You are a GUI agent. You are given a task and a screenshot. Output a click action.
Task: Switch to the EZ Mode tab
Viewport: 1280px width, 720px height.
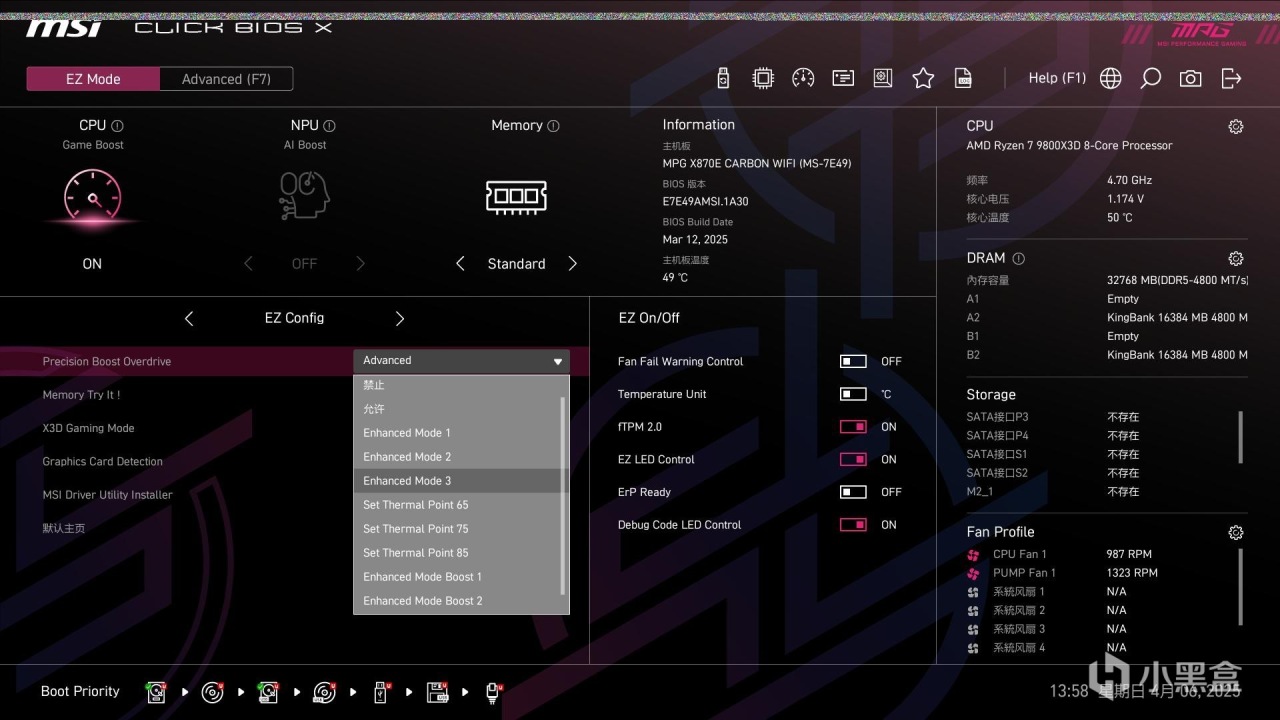(x=93, y=79)
